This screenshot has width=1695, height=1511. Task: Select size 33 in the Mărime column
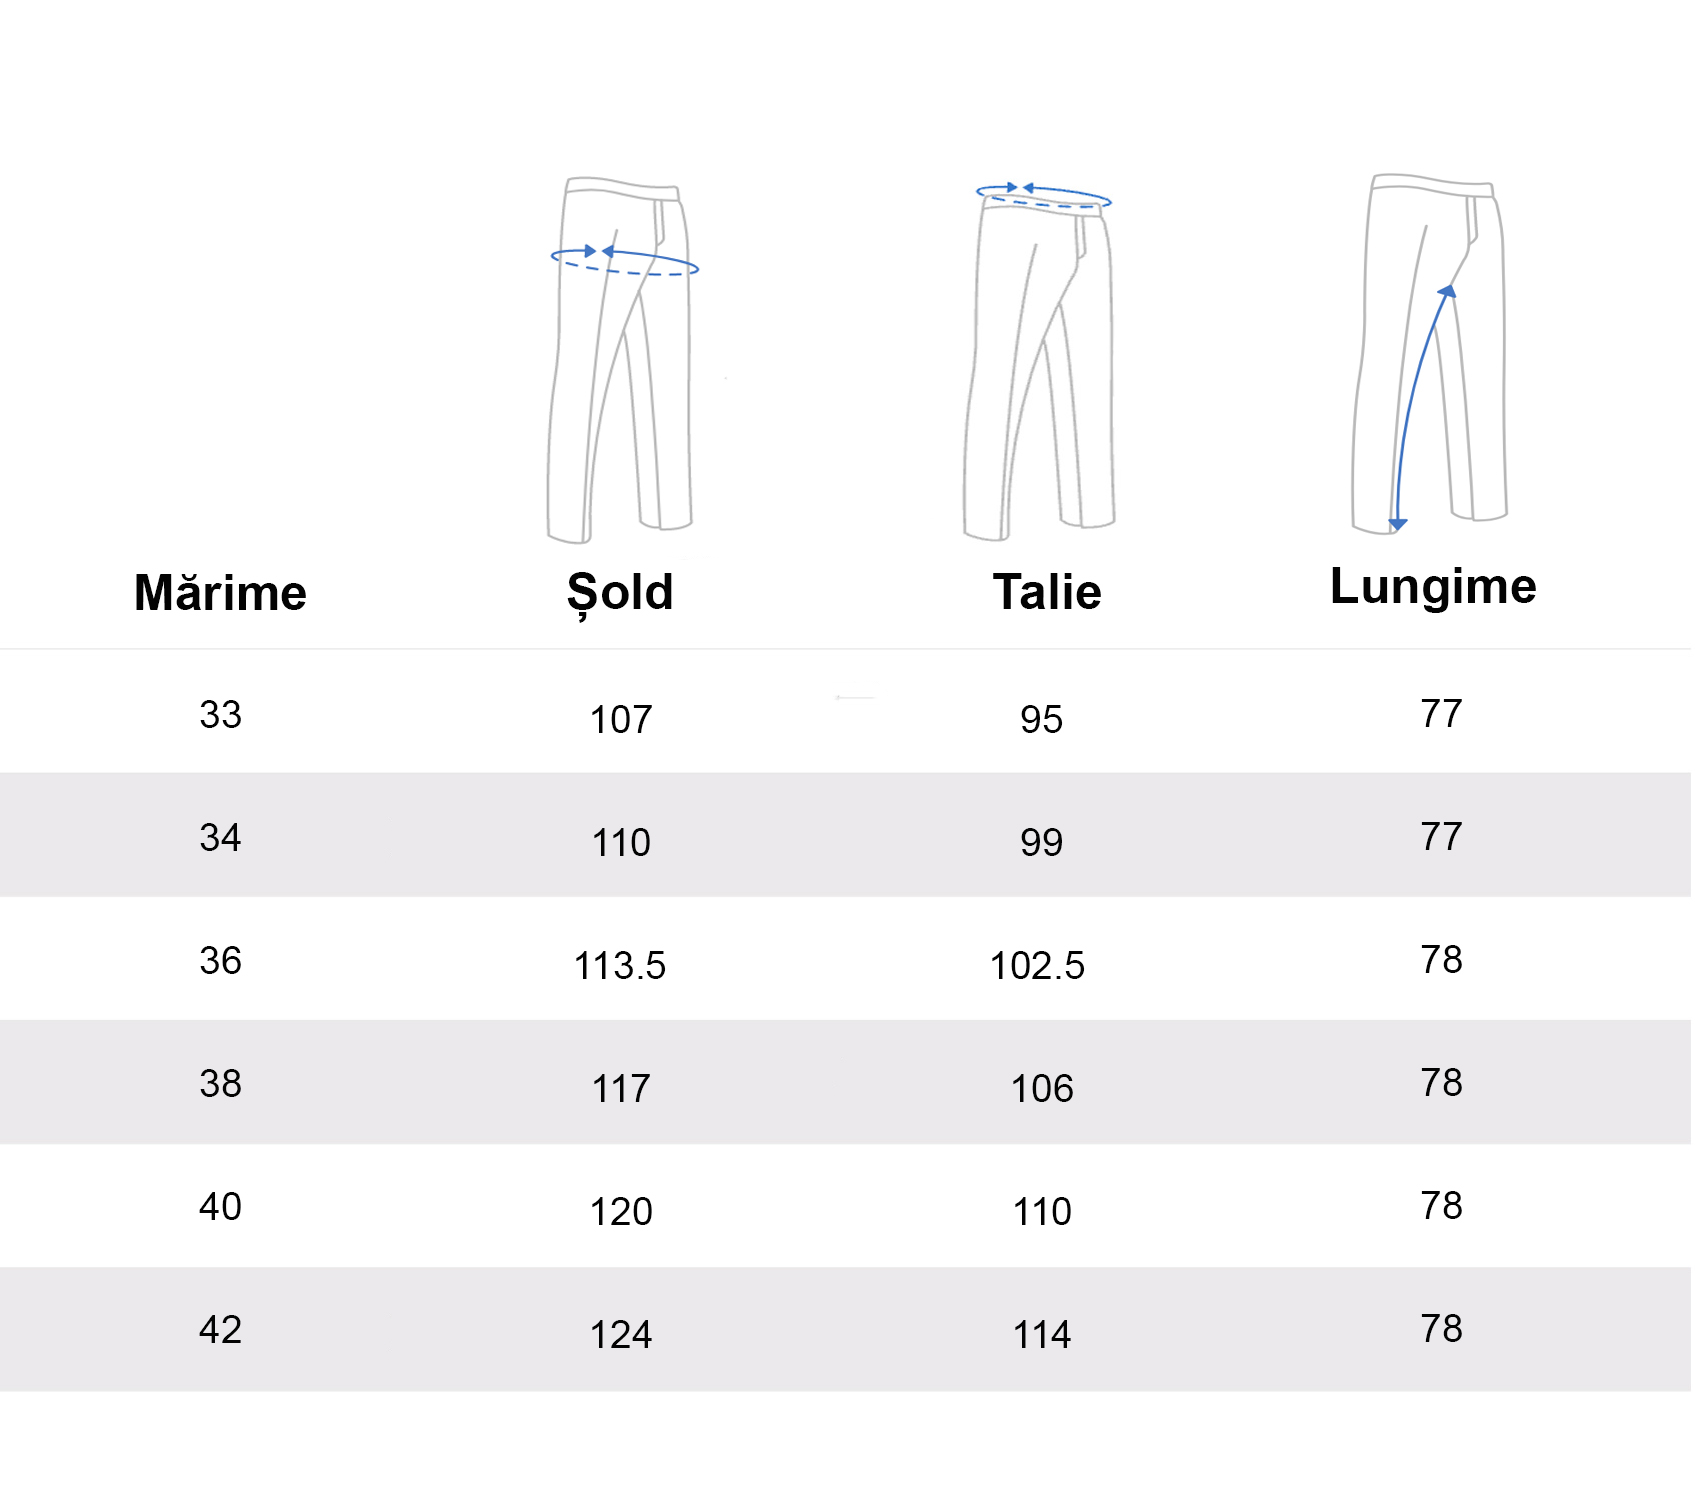point(220,715)
